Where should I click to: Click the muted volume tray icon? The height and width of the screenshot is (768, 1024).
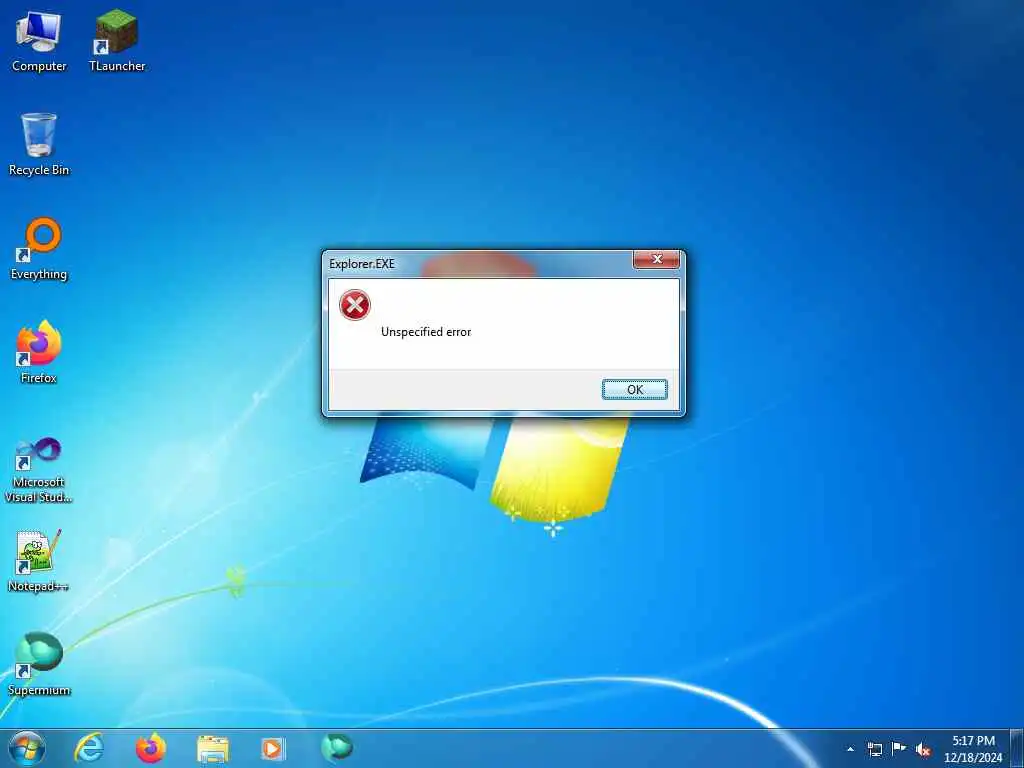pyautogui.click(x=923, y=749)
